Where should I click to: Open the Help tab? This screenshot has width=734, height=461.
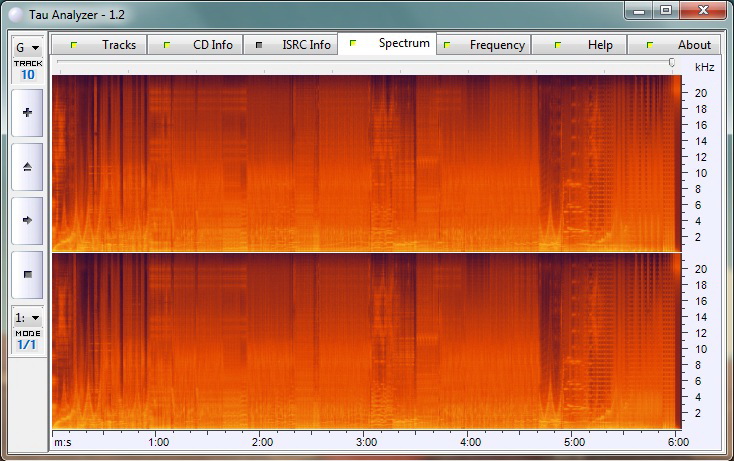[x=579, y=45]
